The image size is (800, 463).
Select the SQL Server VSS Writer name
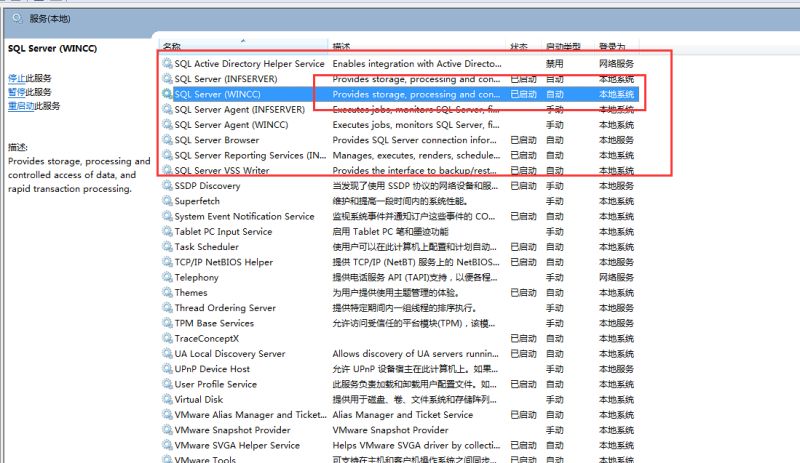(221, 170)
